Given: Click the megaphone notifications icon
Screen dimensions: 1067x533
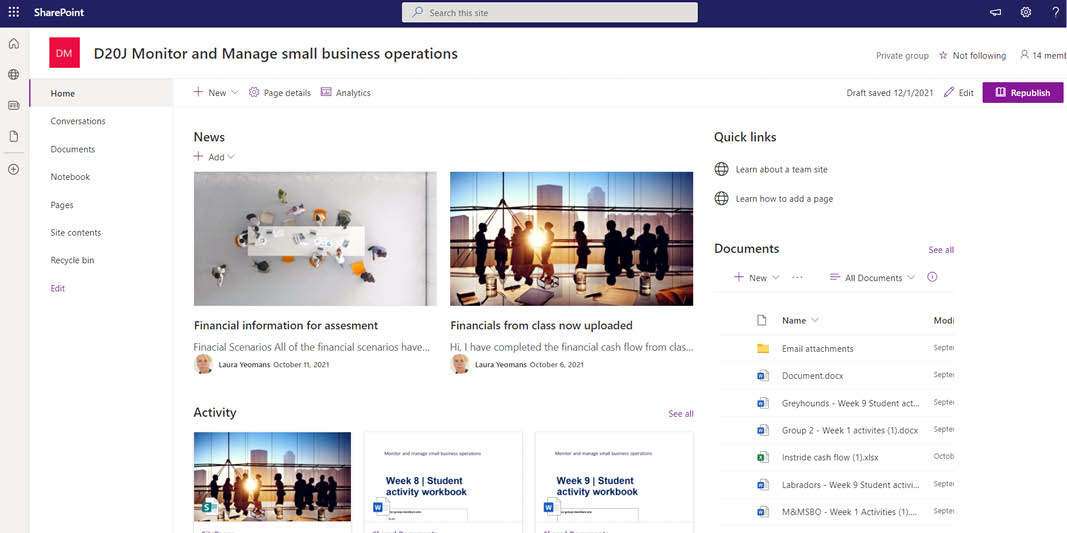Looking at the screenshot, I should click(x=995, y=12).
